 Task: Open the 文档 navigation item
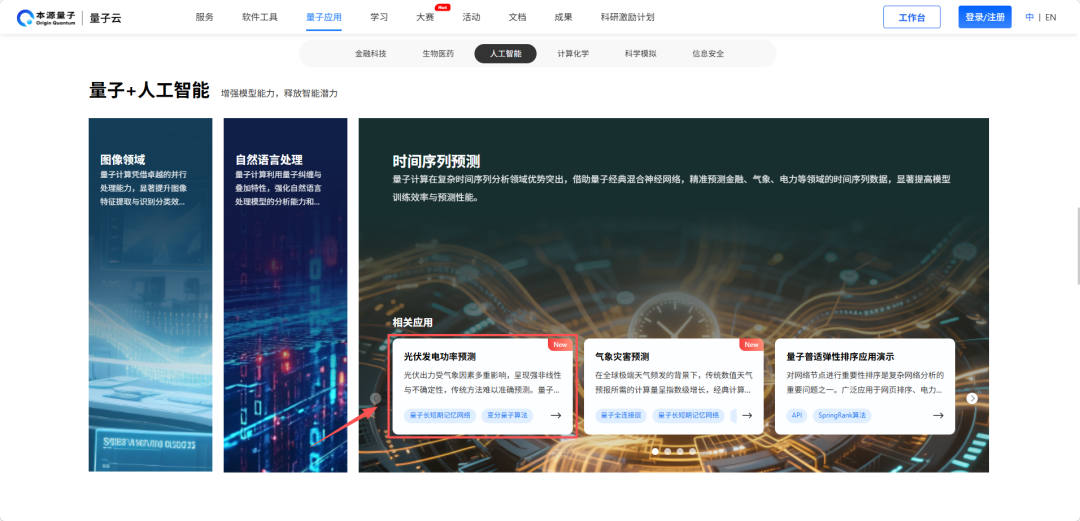pos(517,17)
